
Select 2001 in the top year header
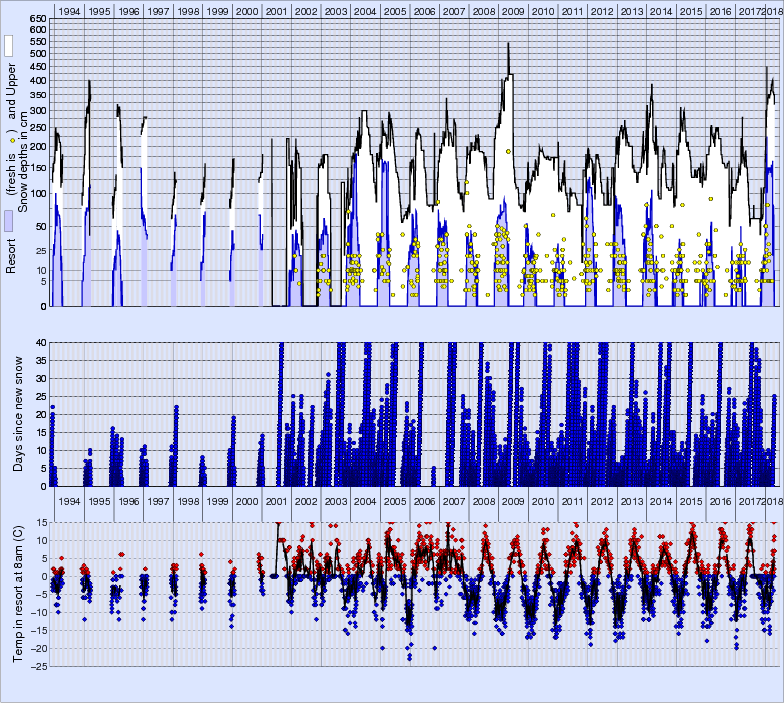coord(276,11)
